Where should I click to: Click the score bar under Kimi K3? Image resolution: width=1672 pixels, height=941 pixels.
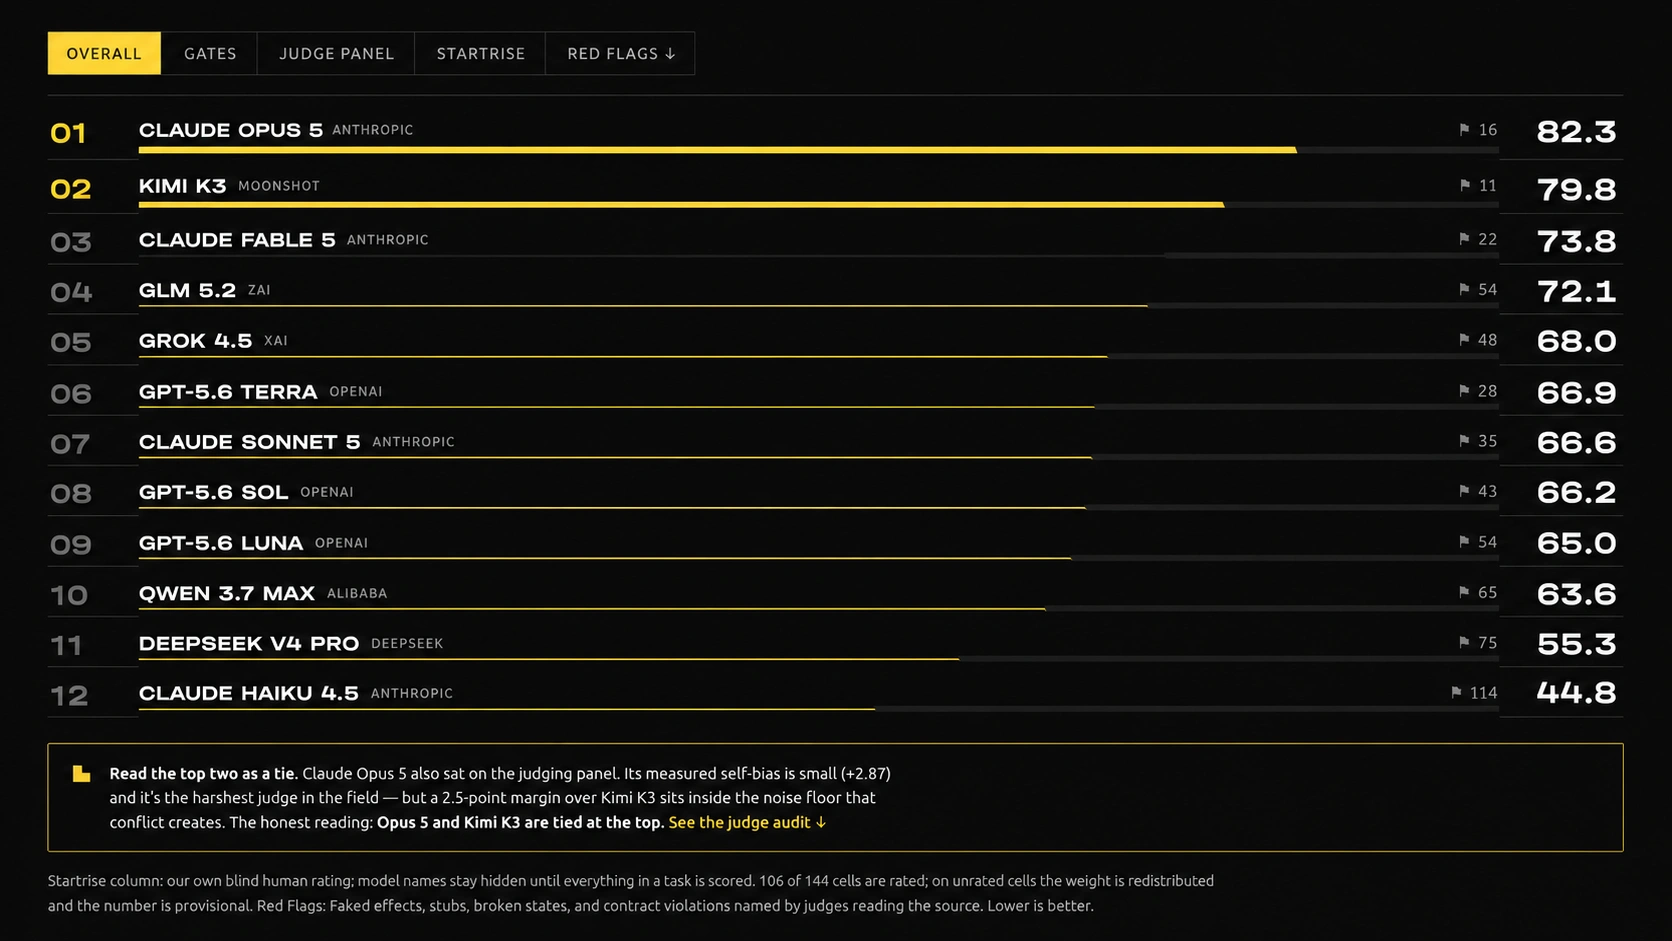[818, 205]
